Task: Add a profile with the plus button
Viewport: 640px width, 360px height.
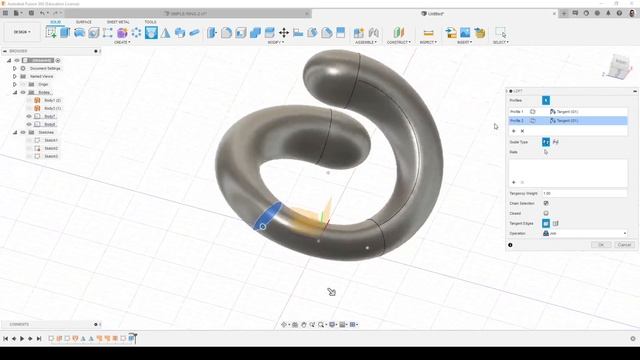Action: pyautogui.click(x=513, y=131)
